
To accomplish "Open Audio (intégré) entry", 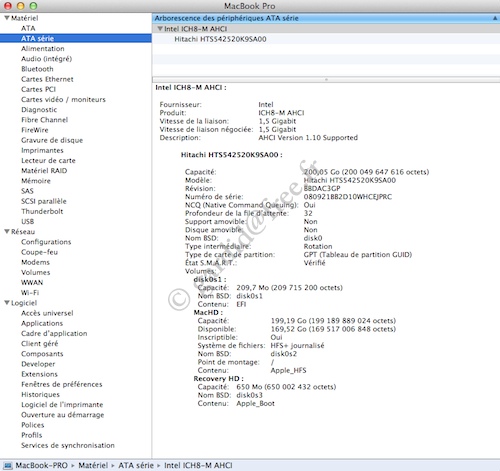I will [46, 59].
